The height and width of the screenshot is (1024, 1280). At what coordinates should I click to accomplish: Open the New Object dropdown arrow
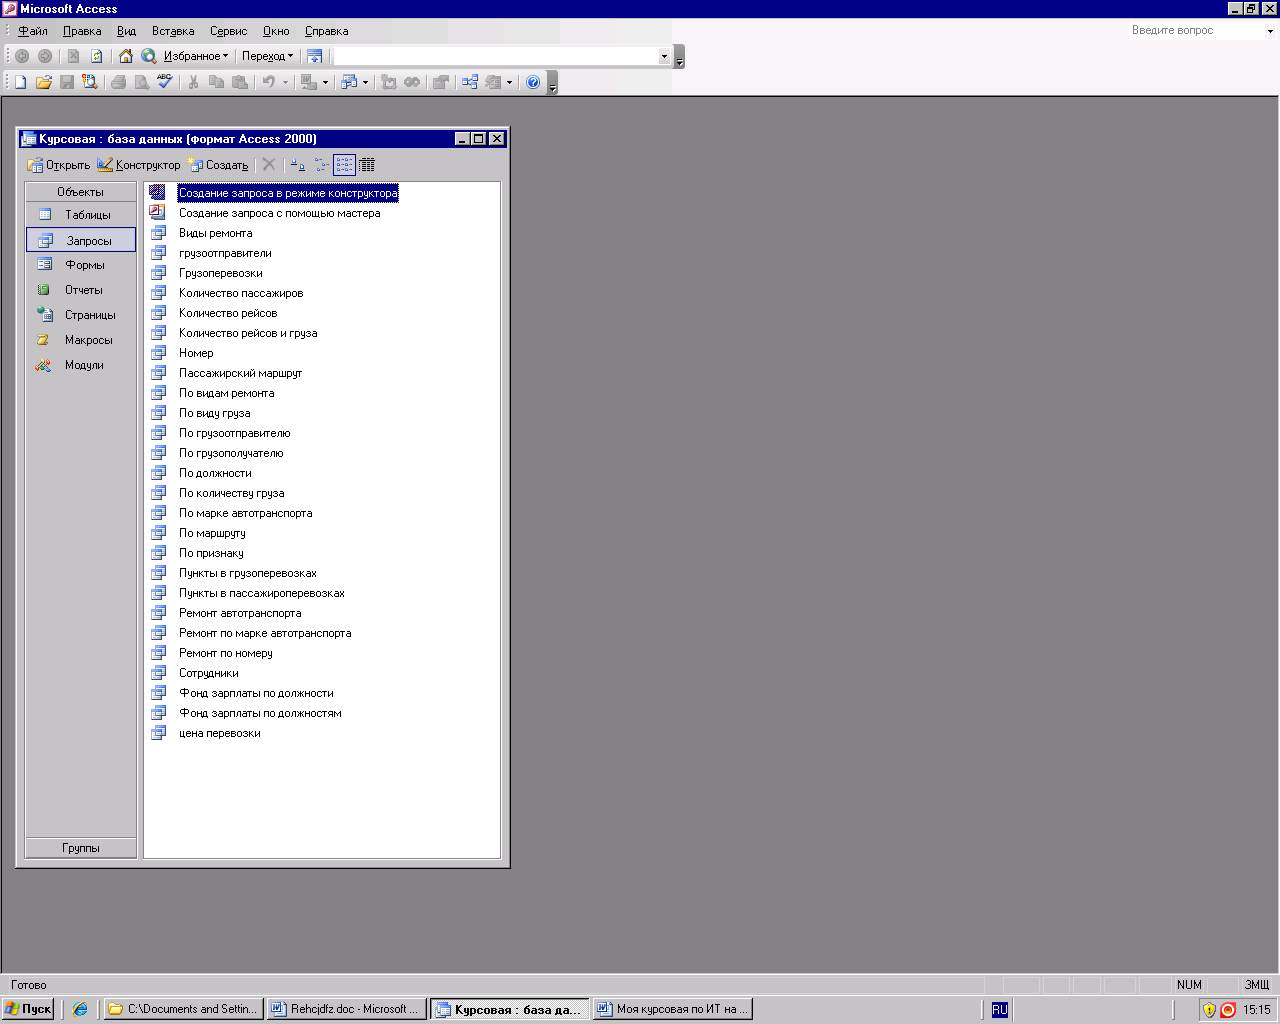tap(509, 83)
